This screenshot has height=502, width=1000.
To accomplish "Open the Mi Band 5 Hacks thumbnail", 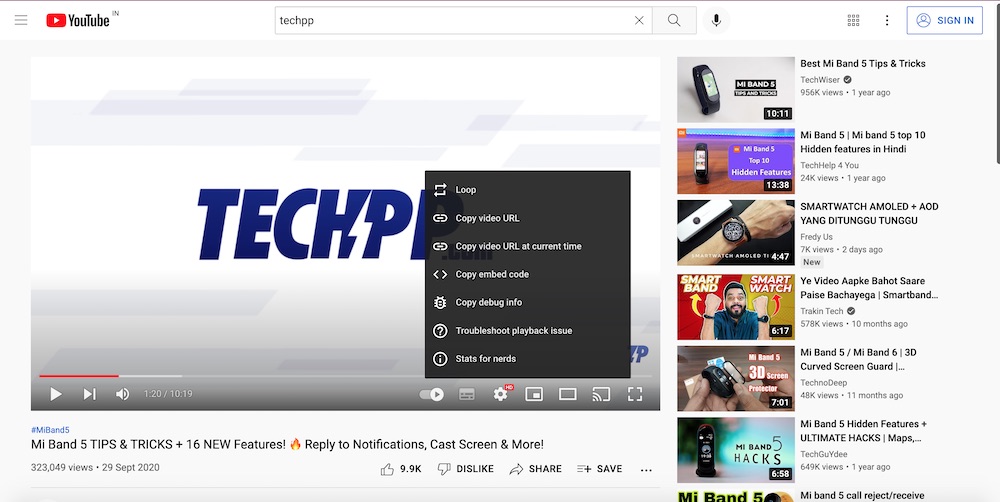I will pyautogui.click(x=736, y=450).
